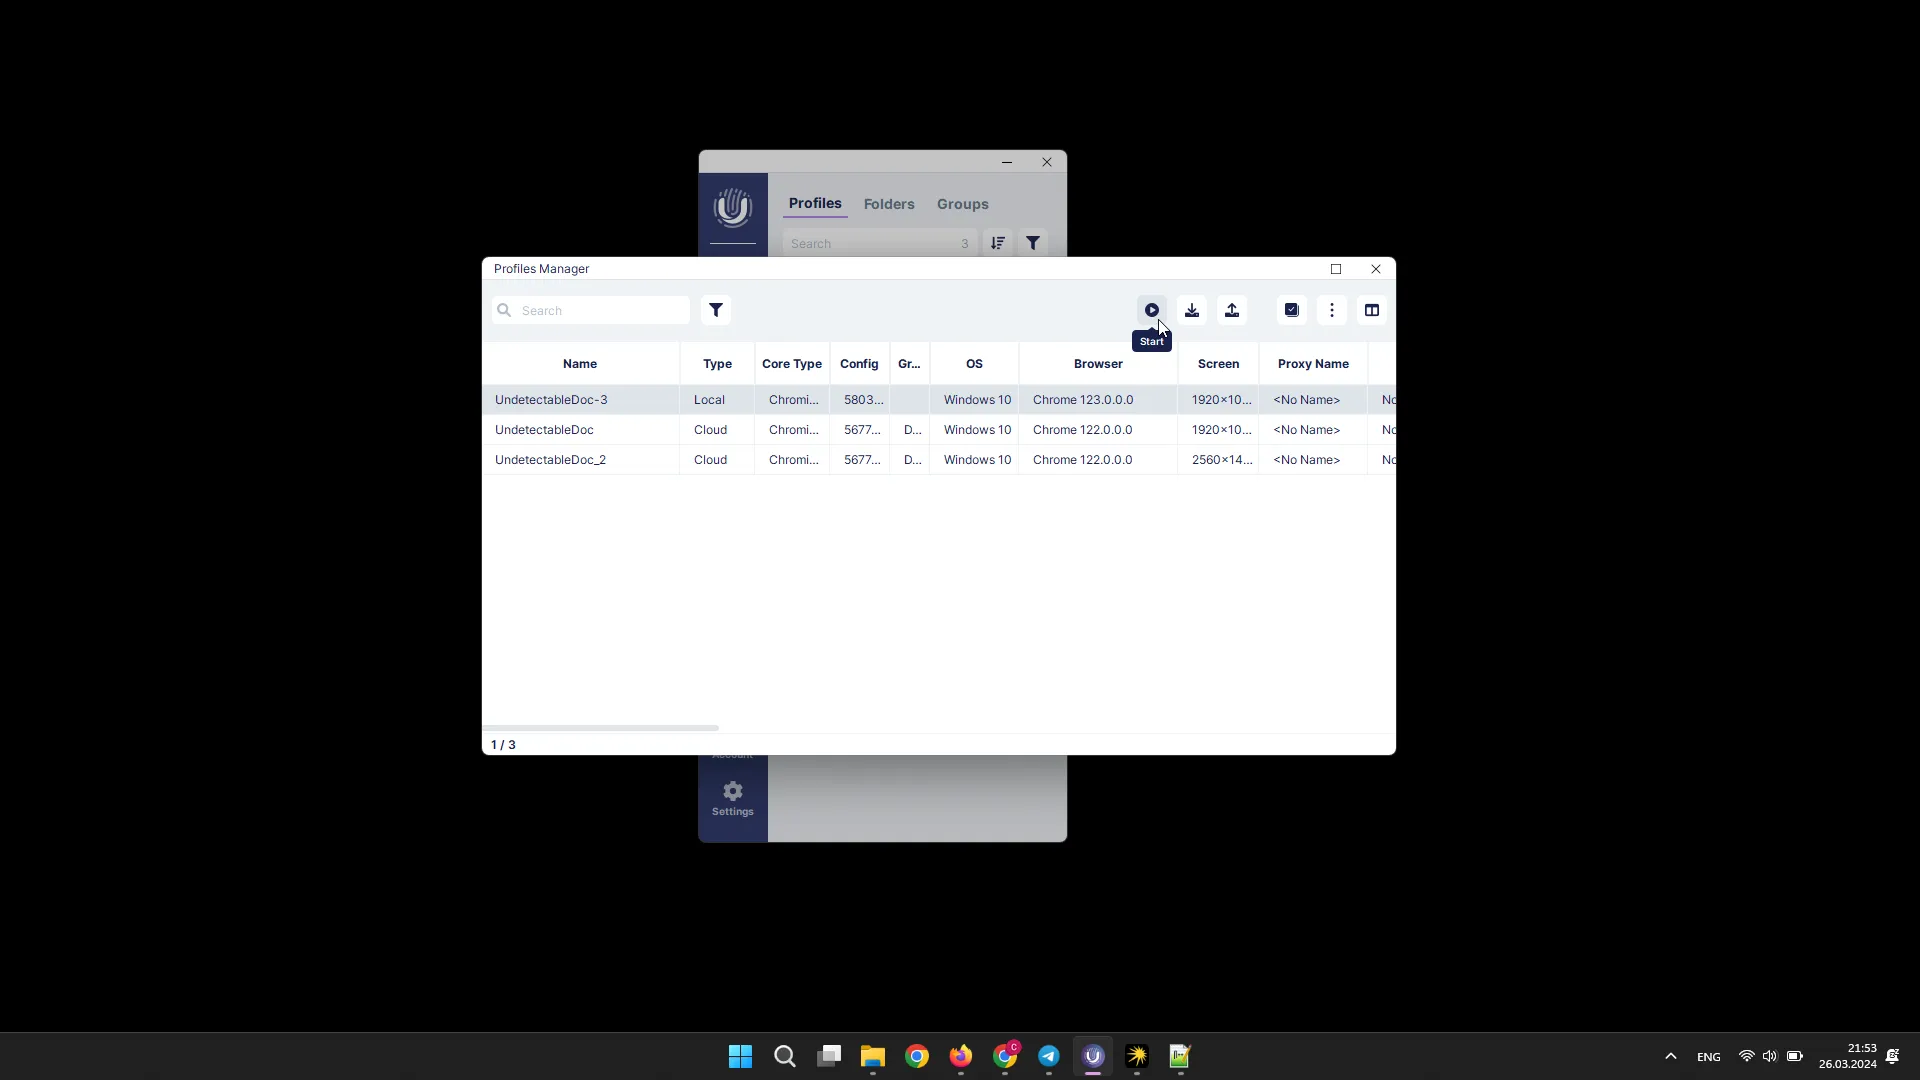Toggle selection of UndetectableDoc-3 profile
The width and height of the screenshot is (1920, 1080).
551,400
